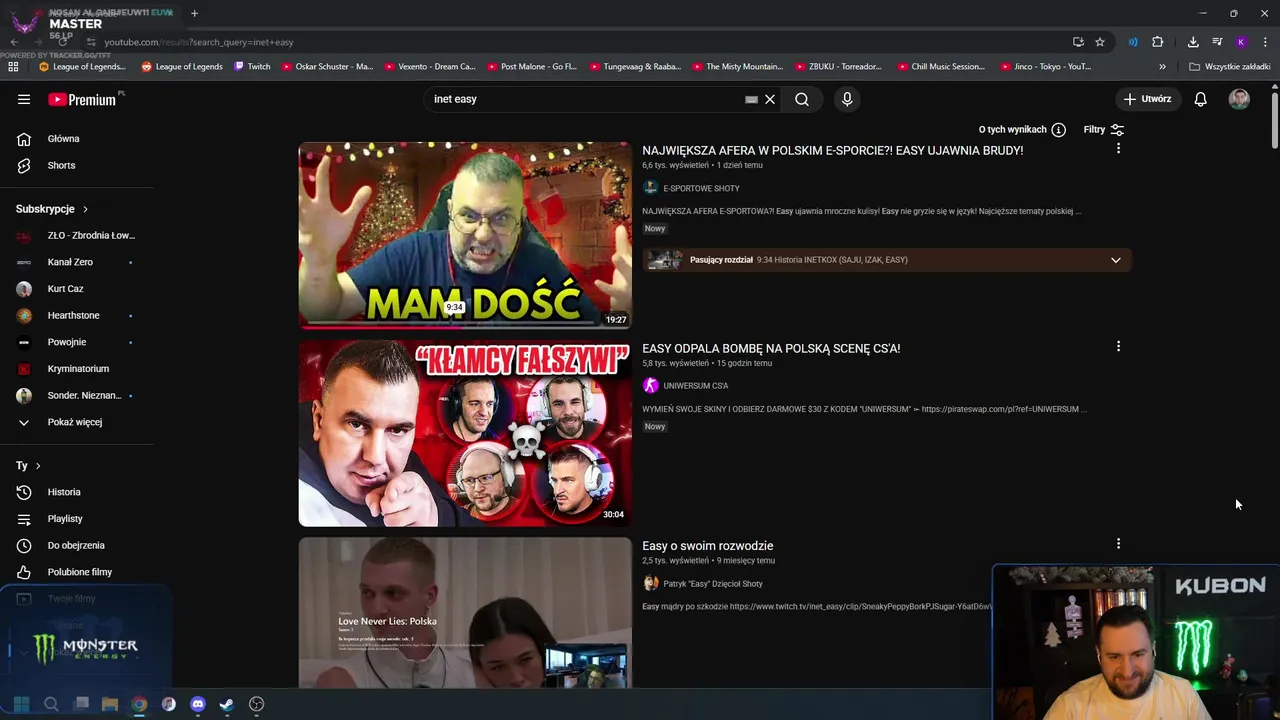Switch to OBS Studio in the taskbar
1280x720 pixels.
coord(256,704)
